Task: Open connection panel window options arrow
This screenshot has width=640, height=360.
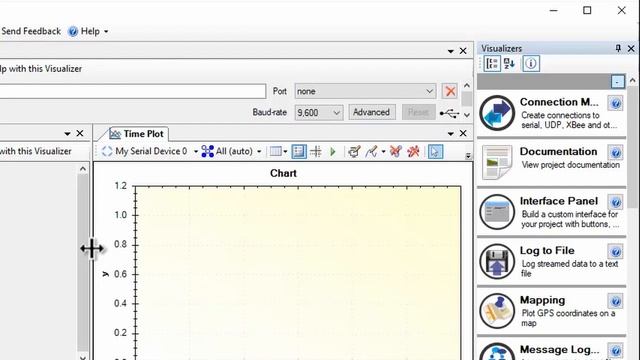Action: pos(451,51)
